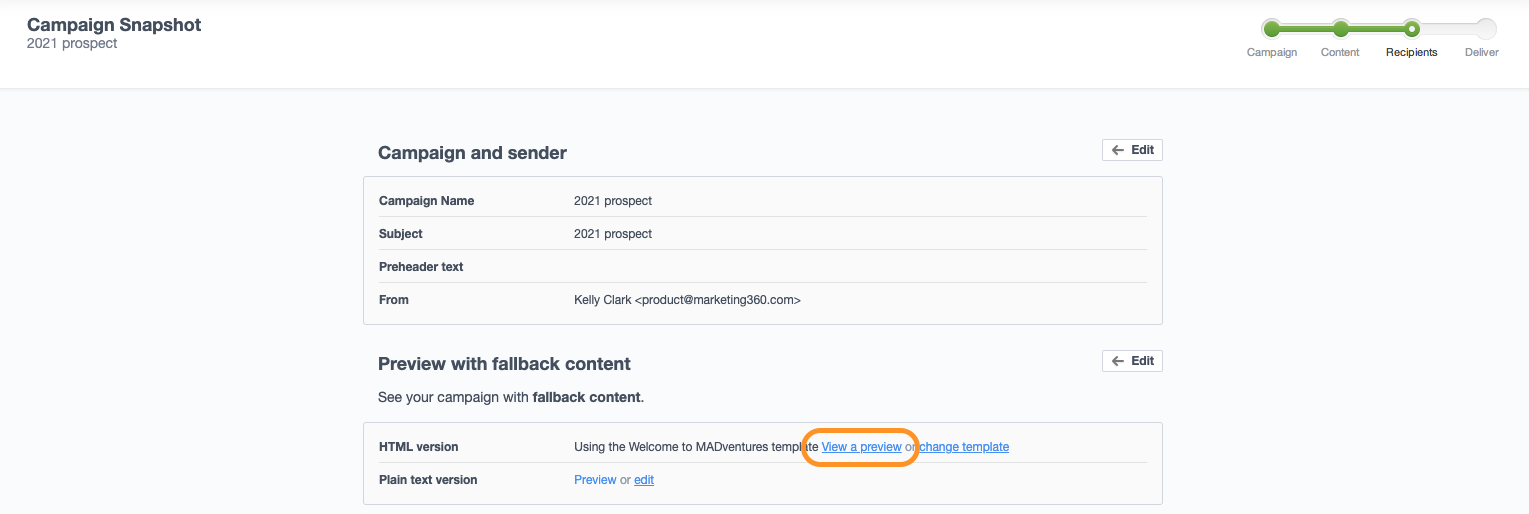
Task: Edit the Campaign and sender section
Action: coord(1132,150)
